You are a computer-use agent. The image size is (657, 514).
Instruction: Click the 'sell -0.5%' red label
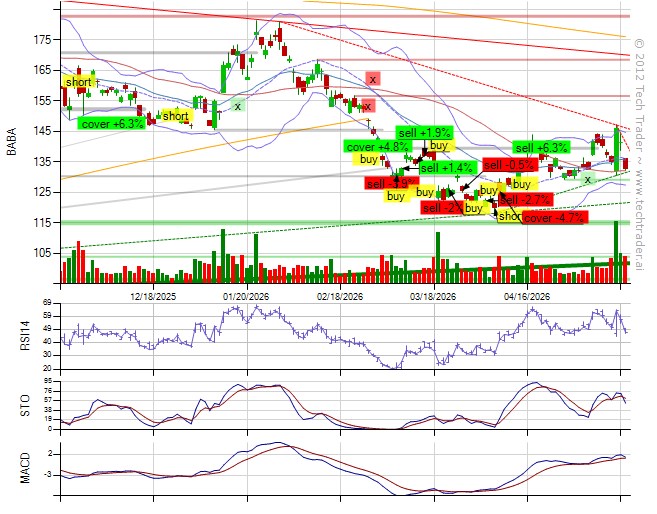tap(510, 165)
